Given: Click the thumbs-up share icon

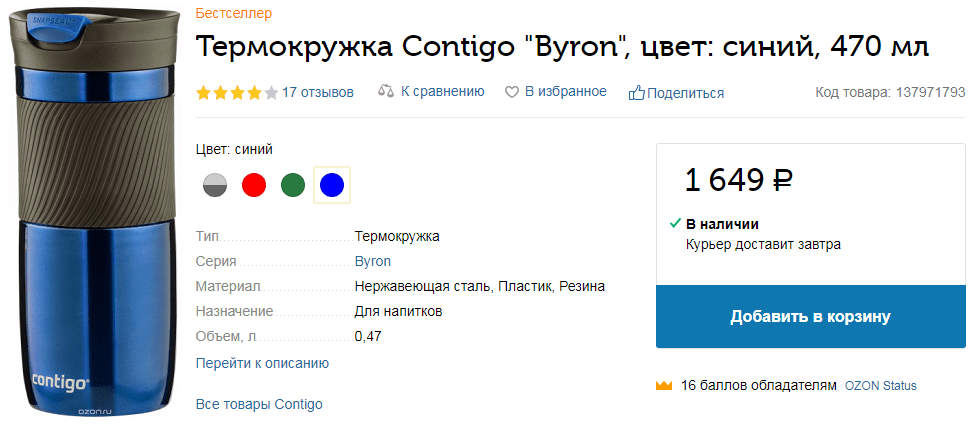Looking at the screenshot, I should pyautogui.click(x=637, y=93).
